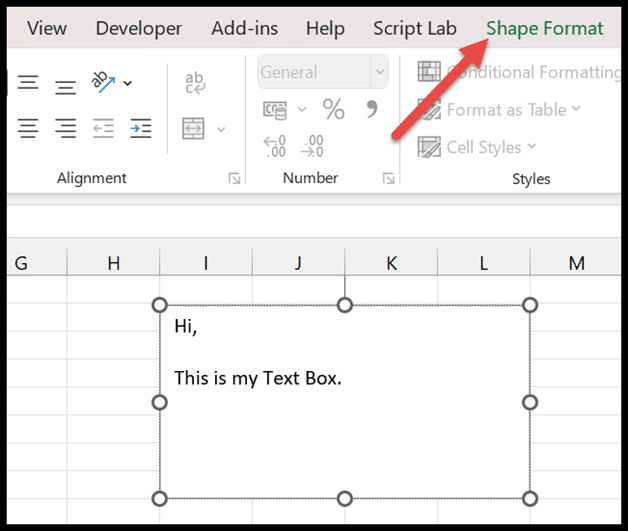Screen dimensions: 628x531
Task: Select column I header
Action: 206,263
